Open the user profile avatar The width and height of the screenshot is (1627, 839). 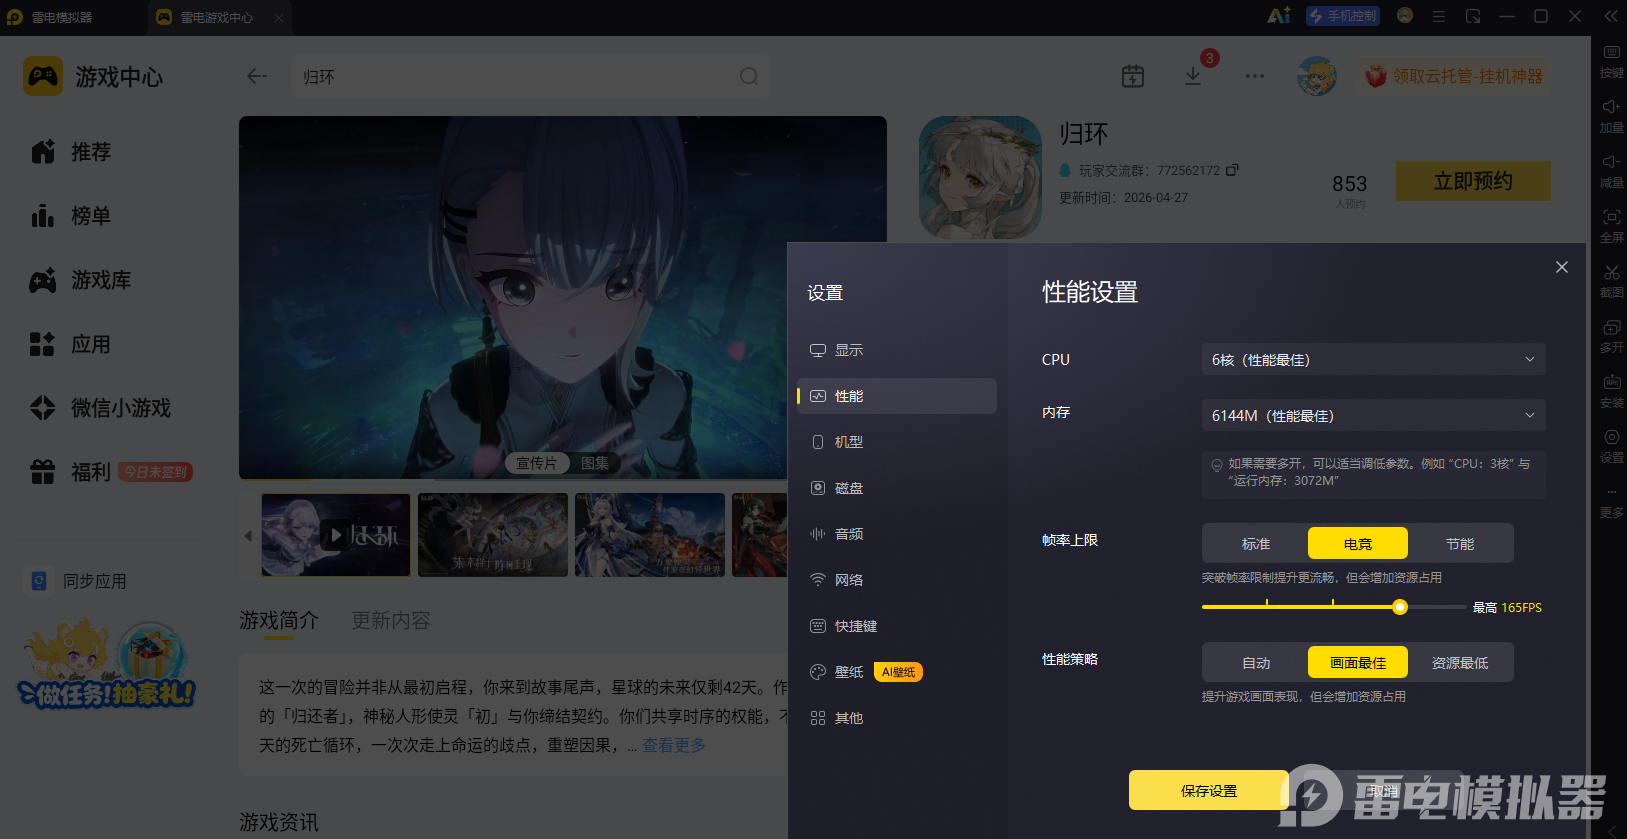click(1317, 76)
